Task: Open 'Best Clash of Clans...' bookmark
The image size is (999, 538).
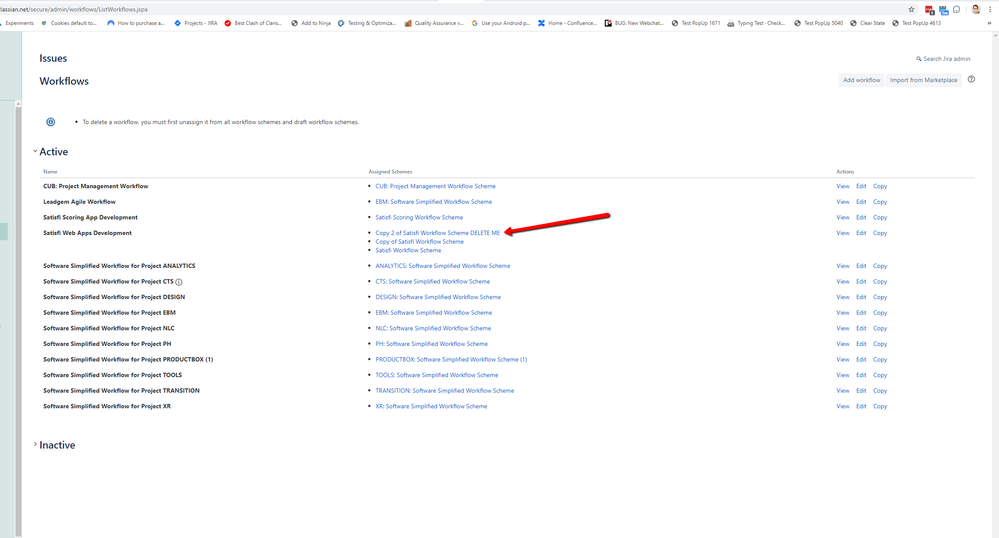Action: coord(253,23)
